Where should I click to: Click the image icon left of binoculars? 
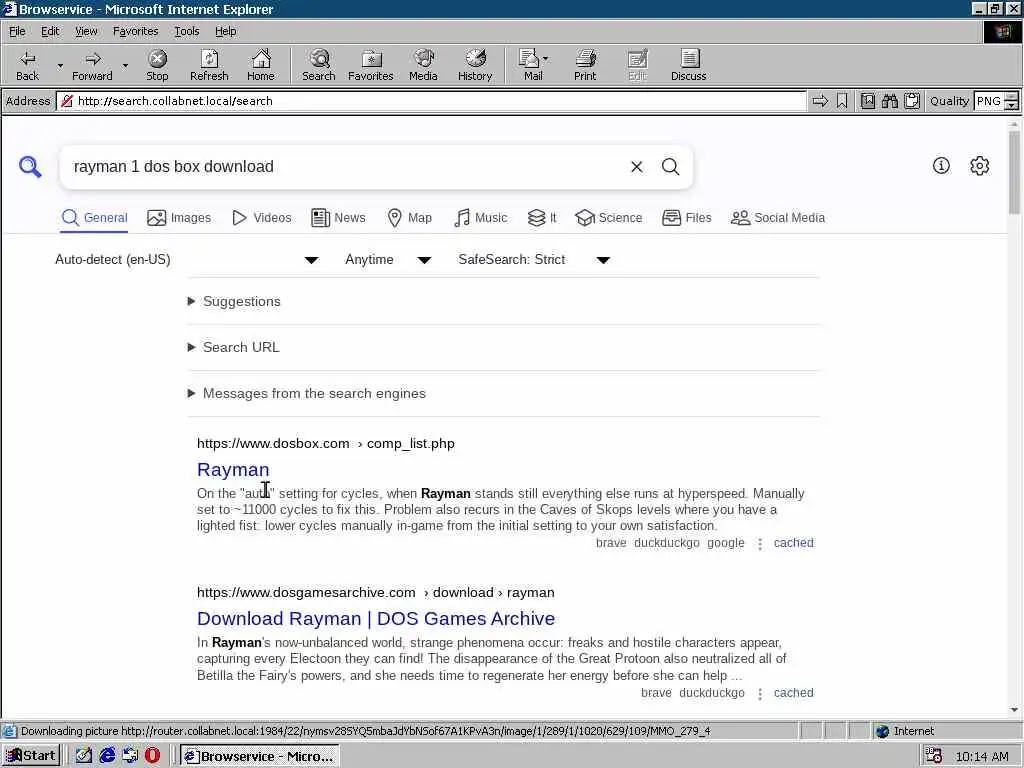tap(867, 101)
